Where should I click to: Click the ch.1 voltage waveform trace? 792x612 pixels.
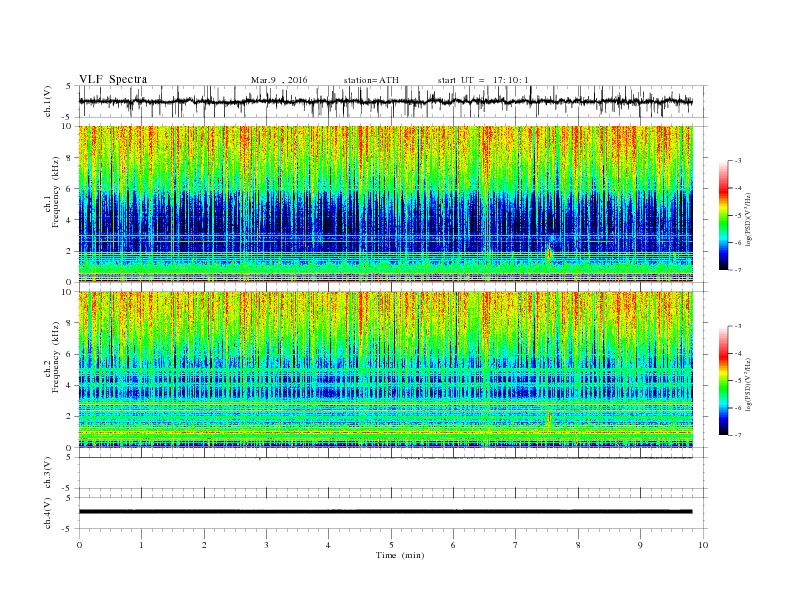coord(385,101)
